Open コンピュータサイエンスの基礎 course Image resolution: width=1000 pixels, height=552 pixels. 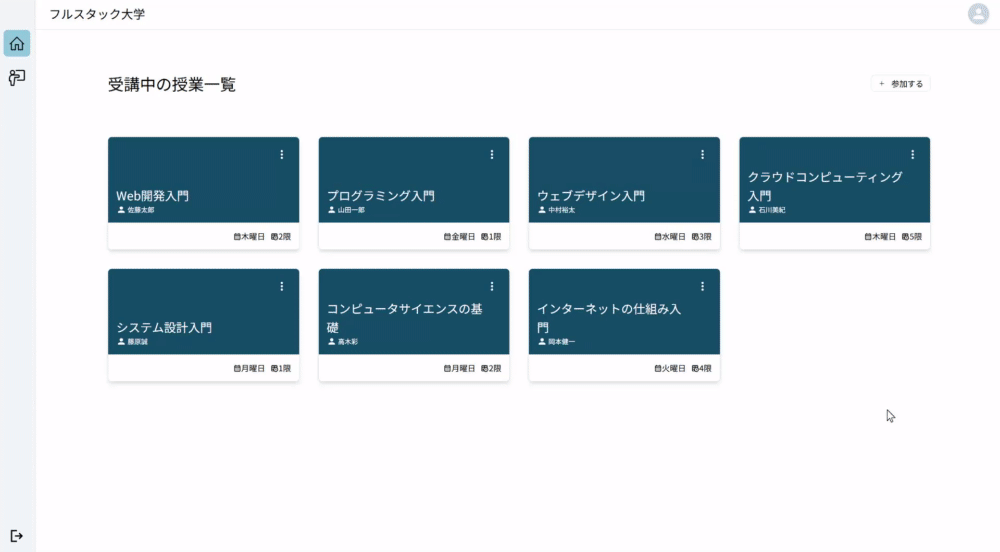414,325
